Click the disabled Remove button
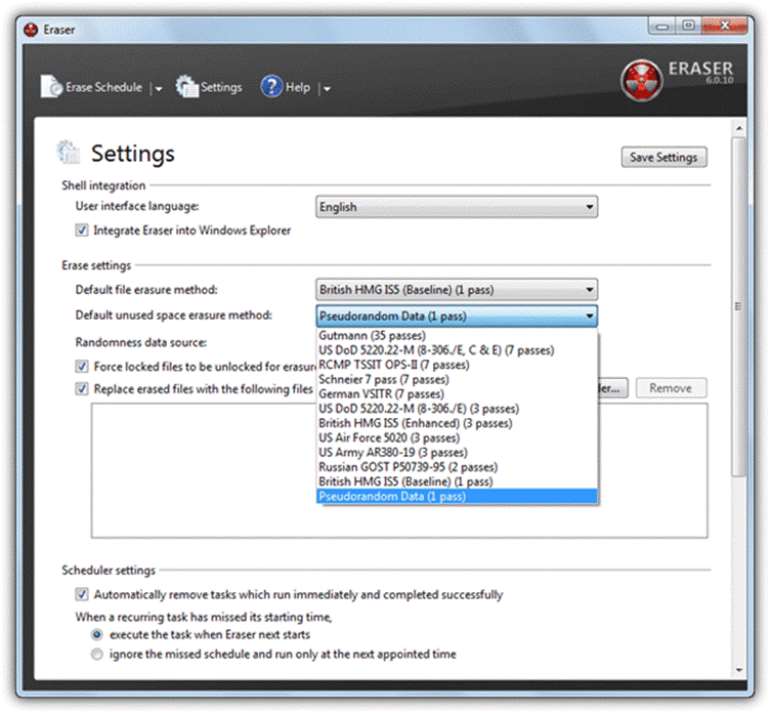 pyautogui.click(x=671, y=388)
